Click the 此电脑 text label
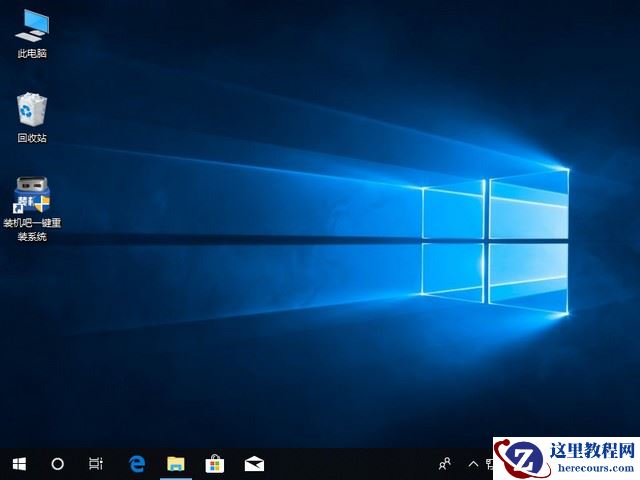 point(32,53)
